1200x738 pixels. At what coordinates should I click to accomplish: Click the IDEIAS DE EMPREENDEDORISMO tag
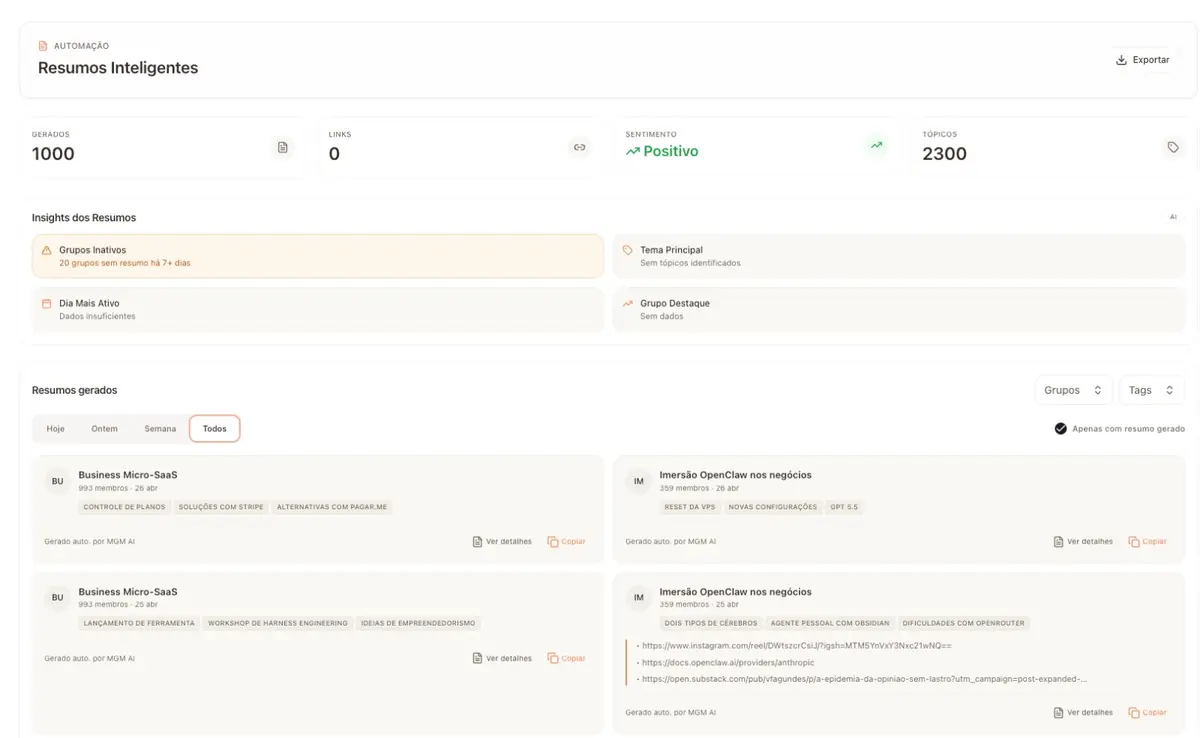418,623
